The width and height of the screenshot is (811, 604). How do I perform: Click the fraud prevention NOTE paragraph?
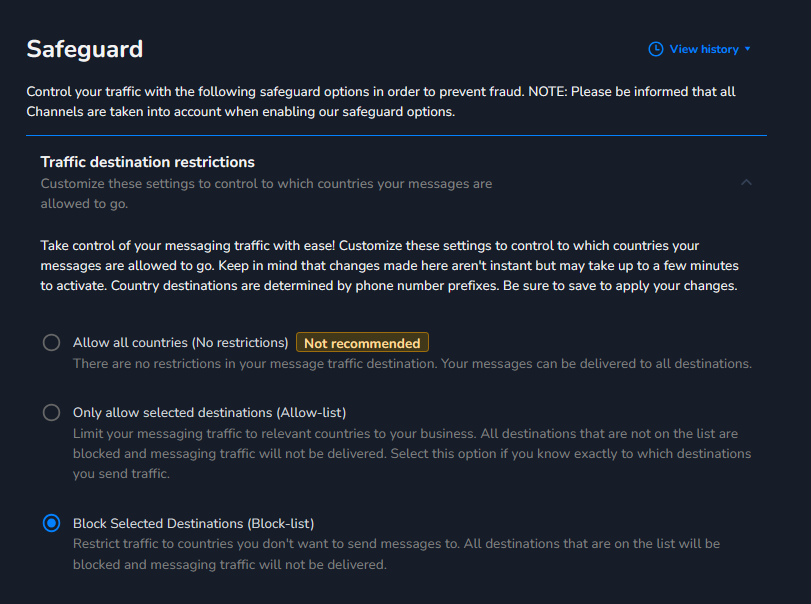point(381,101)
